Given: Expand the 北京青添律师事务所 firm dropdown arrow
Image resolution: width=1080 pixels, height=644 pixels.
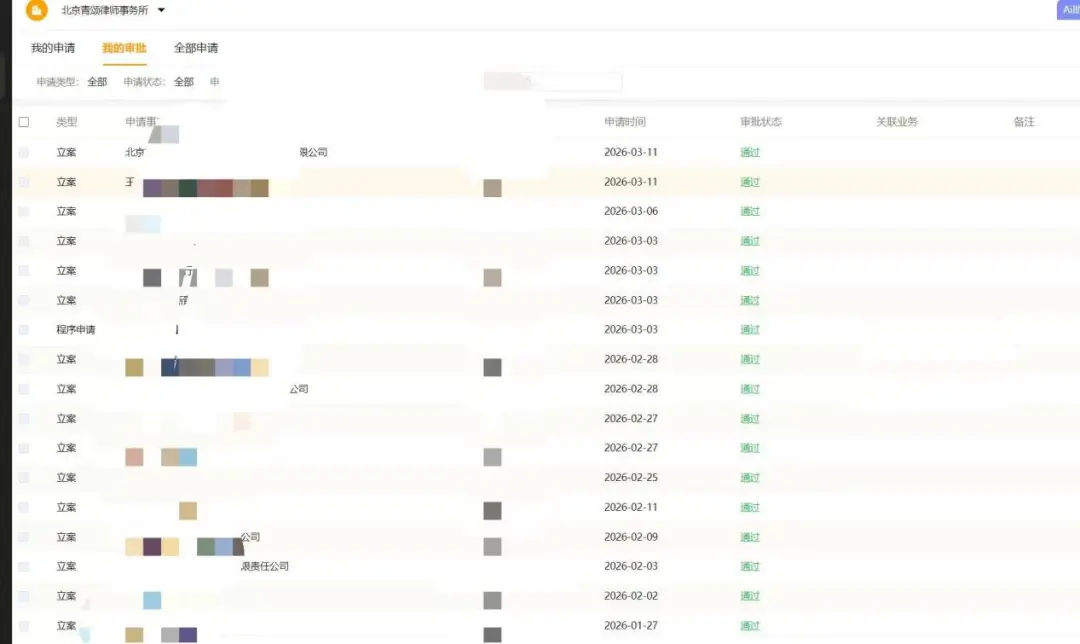Looking at the screenshot, I should click(162, 10).
